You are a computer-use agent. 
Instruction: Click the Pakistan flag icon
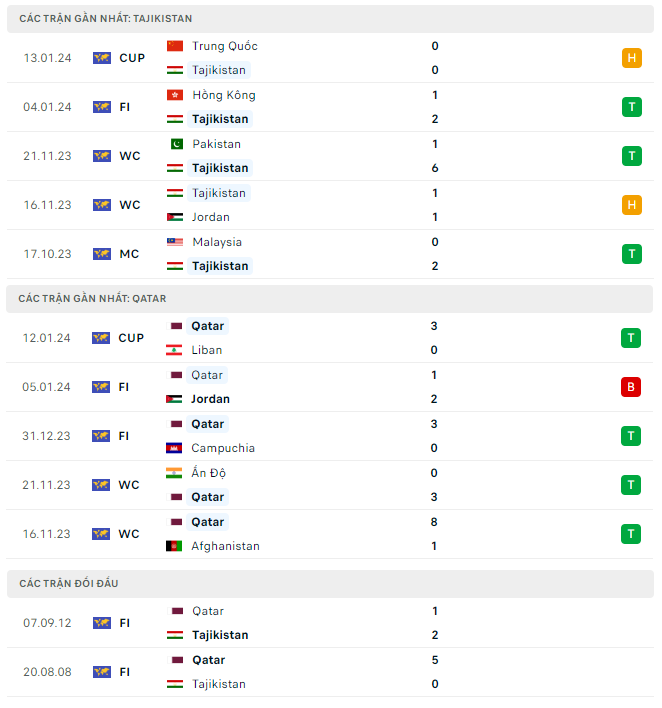pos(175,144)
